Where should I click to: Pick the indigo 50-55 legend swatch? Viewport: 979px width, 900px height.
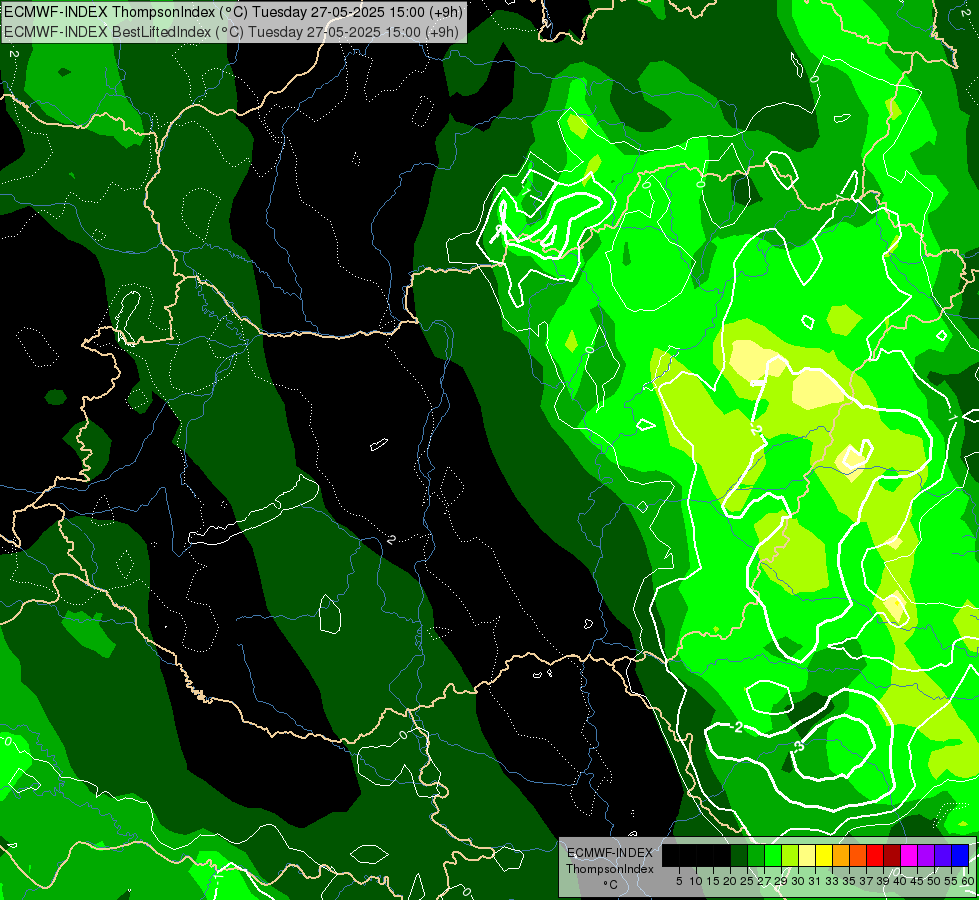pyautogui.click(x=943, y=855)
